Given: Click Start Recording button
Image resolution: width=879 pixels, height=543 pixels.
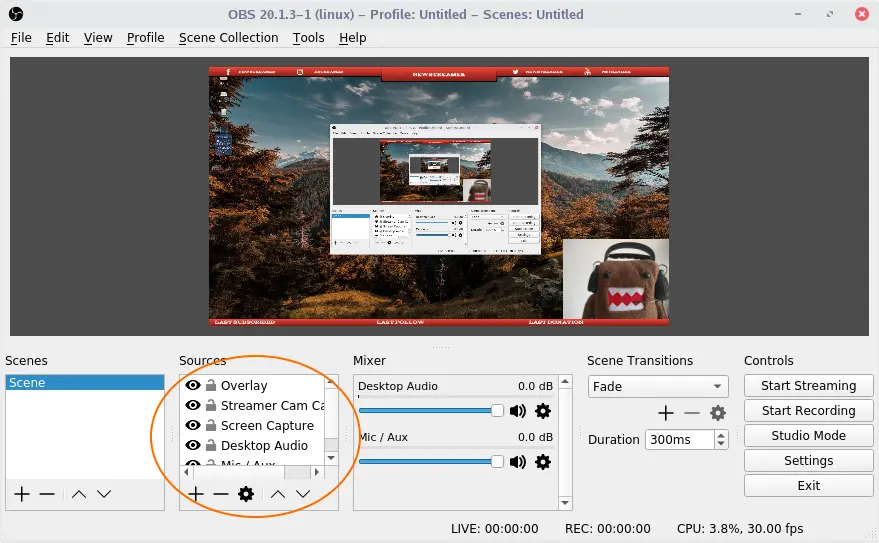Looking at the screenshot, I should [808, 411].
